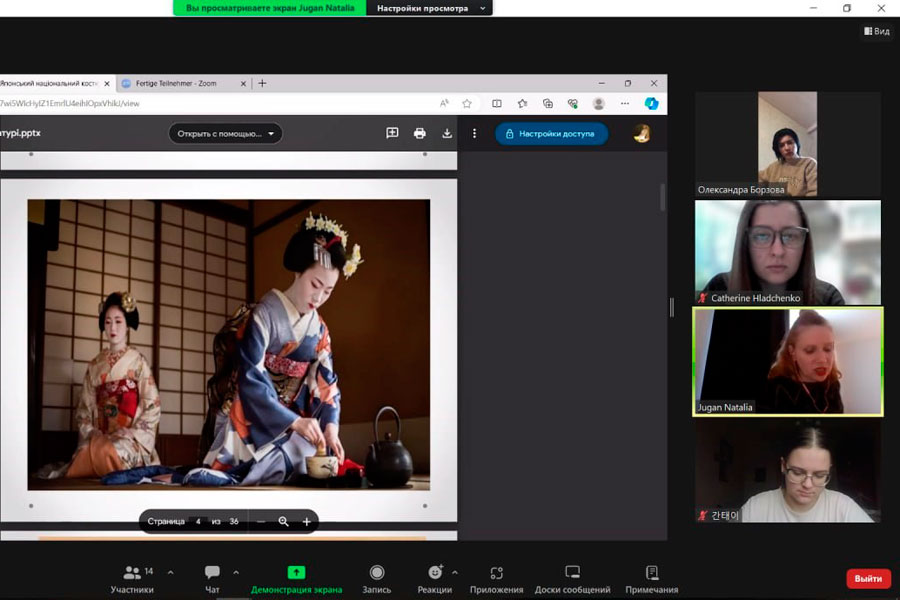Viewport: 900px width, 600px height.
Task: Click the green Share Screen icon
Action: tap(296, 573)
